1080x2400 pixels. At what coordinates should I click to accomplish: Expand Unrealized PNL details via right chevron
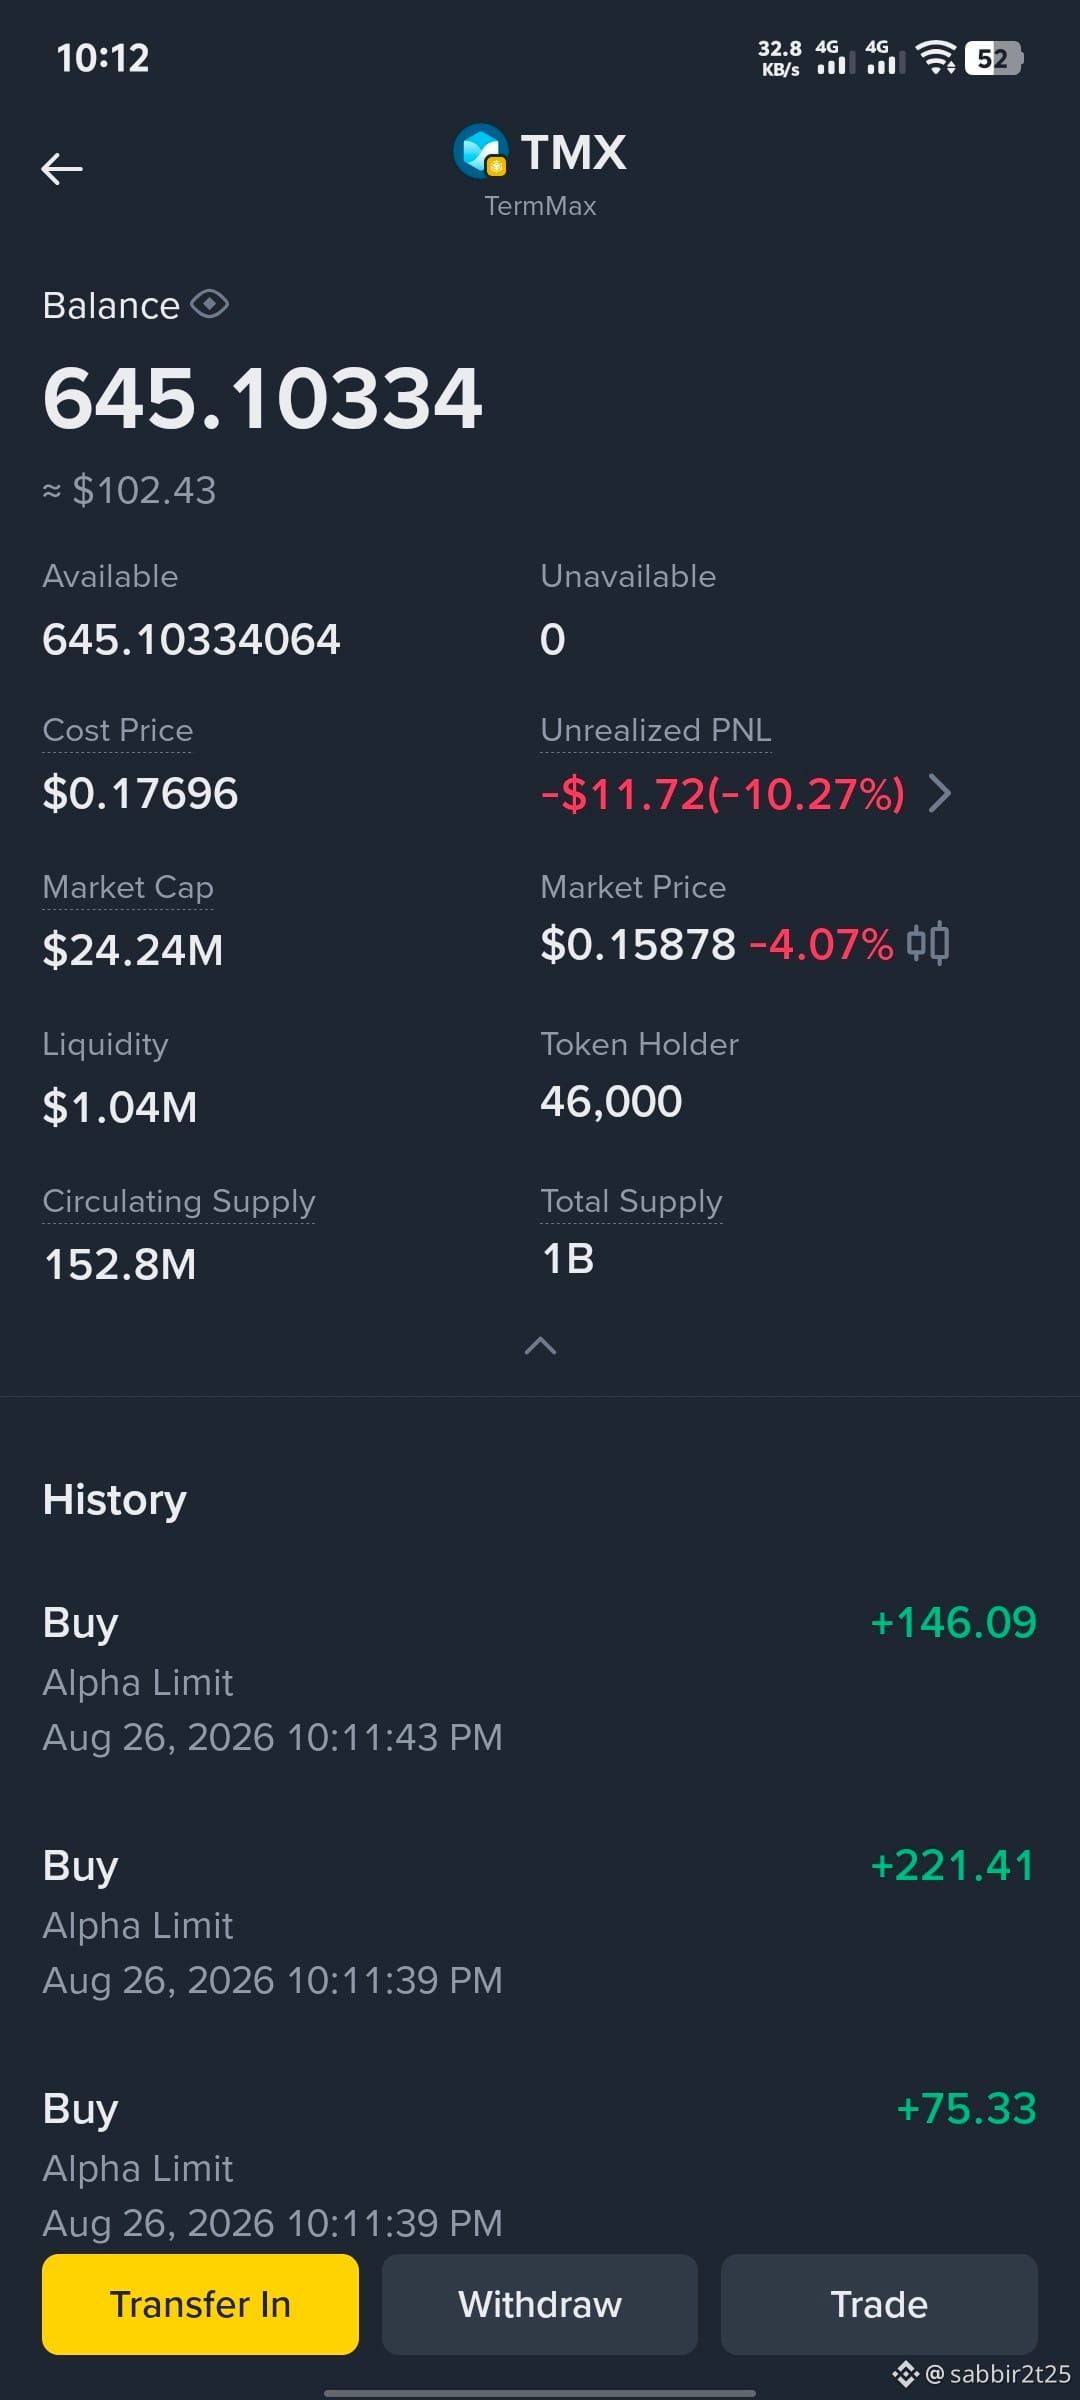(x=940, y=793)
